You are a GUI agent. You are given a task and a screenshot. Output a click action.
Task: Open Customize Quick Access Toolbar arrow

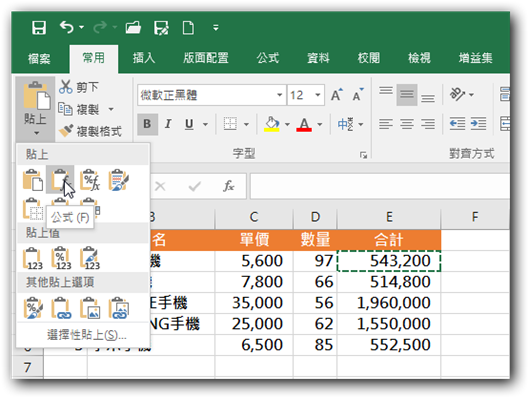(x=216, y=28)
